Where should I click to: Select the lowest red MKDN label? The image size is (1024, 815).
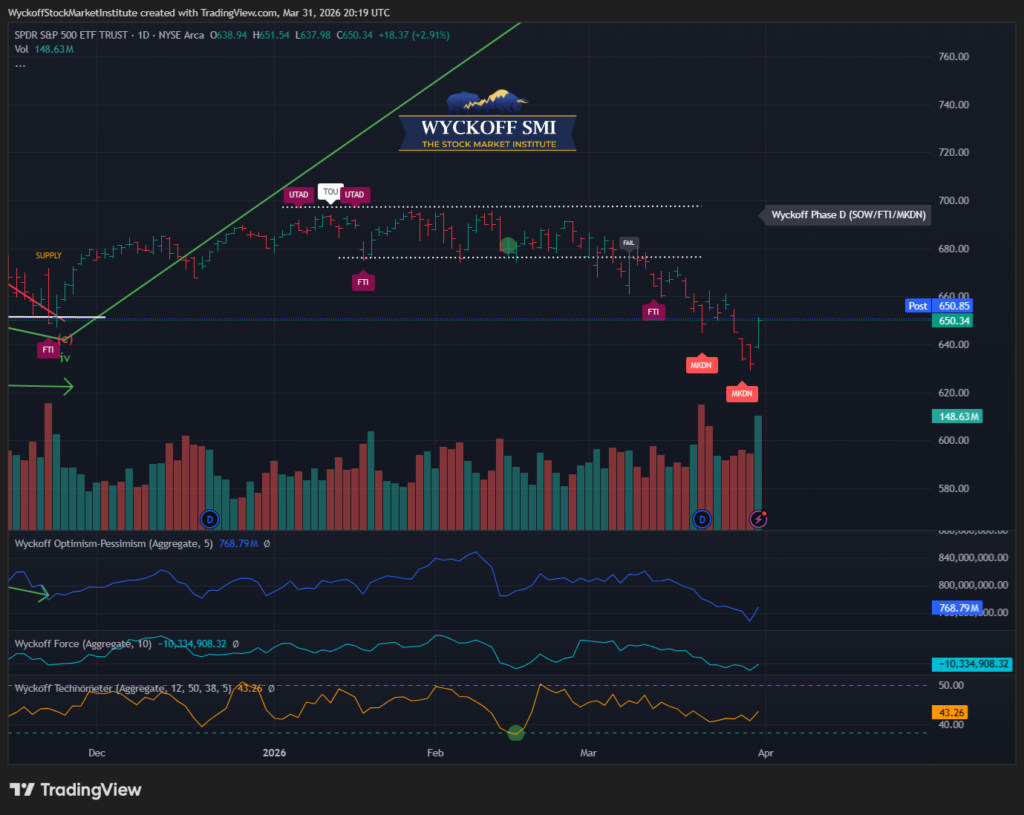tap(741, 395)
